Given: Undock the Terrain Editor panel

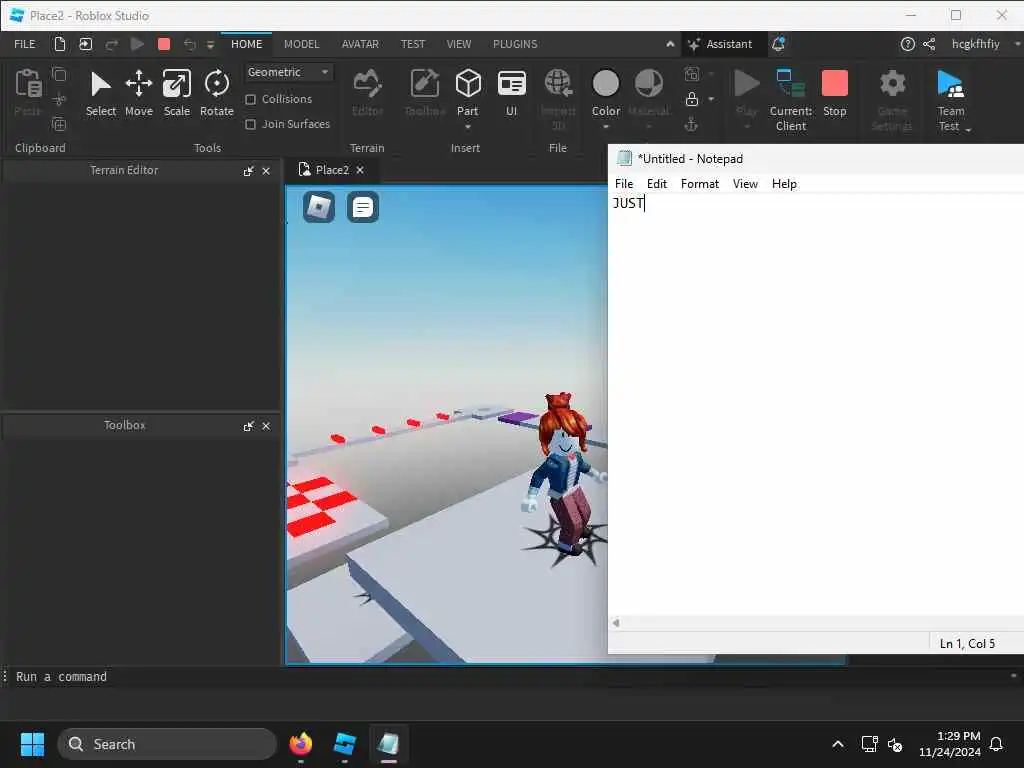Looking at the screenshot, I should coord(248,171).
